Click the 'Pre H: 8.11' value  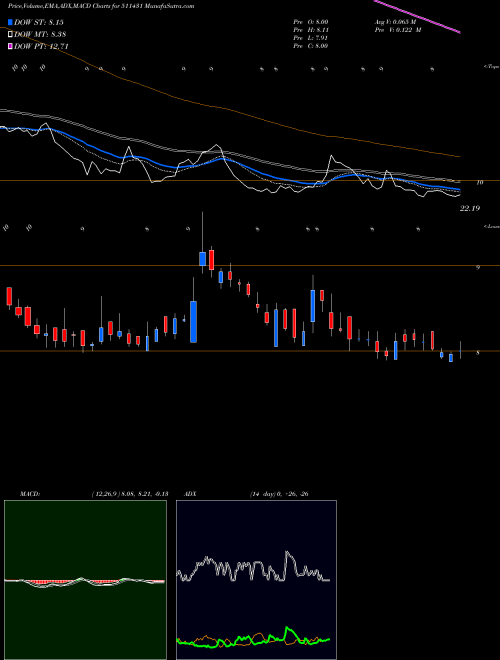point(311,29)
